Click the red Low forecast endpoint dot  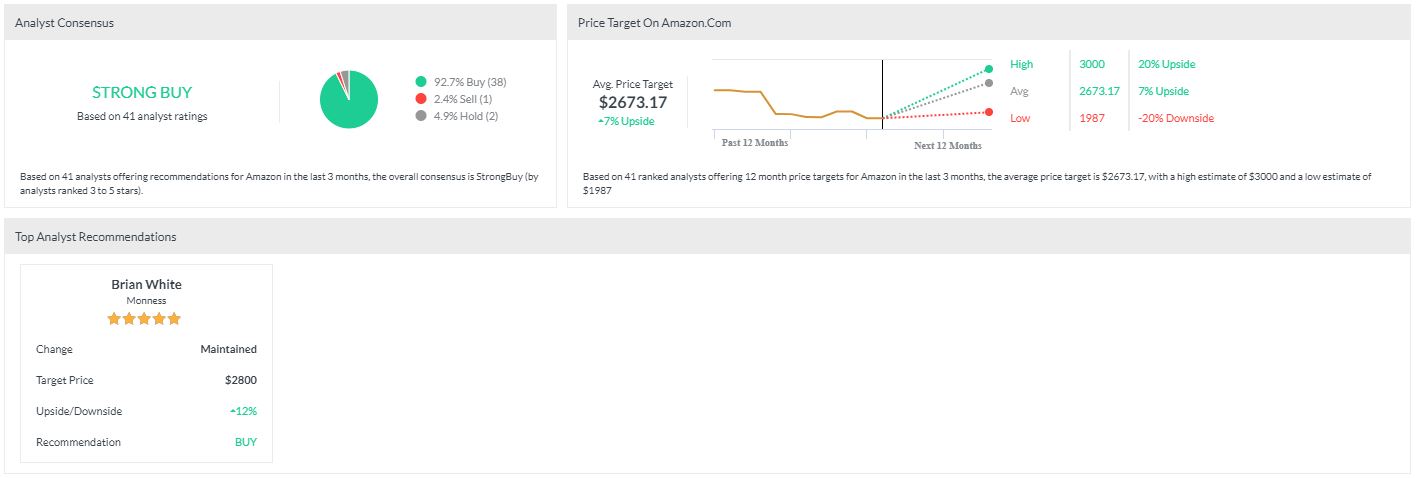(x=989, y=112)
